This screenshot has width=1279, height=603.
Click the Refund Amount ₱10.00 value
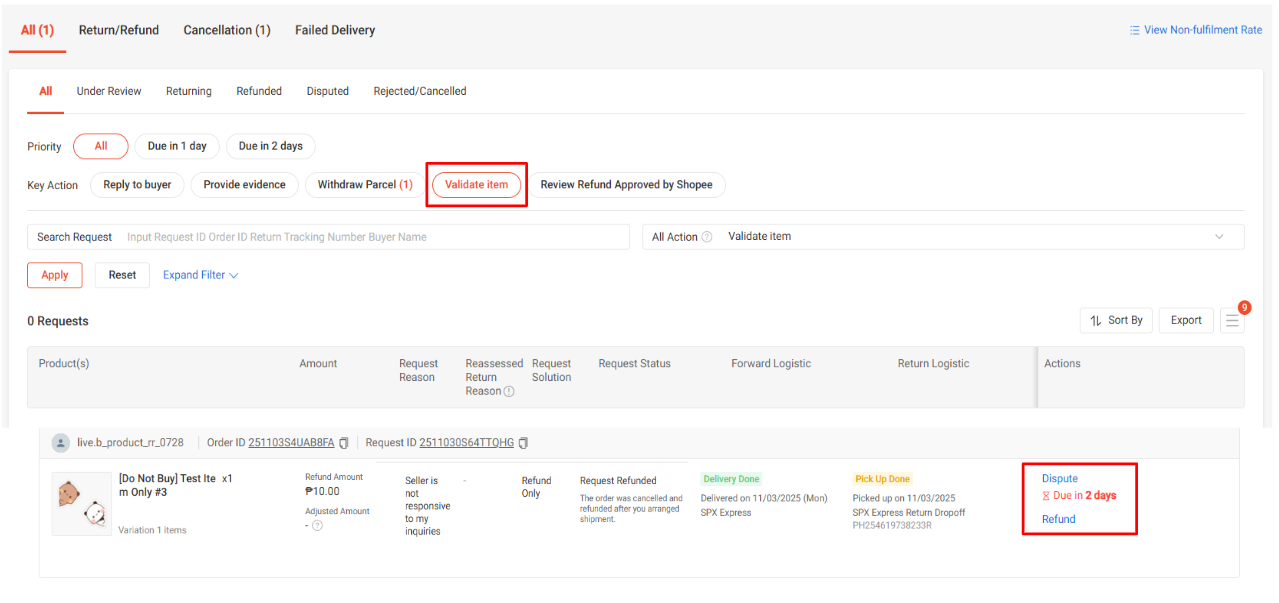point(322,491)
